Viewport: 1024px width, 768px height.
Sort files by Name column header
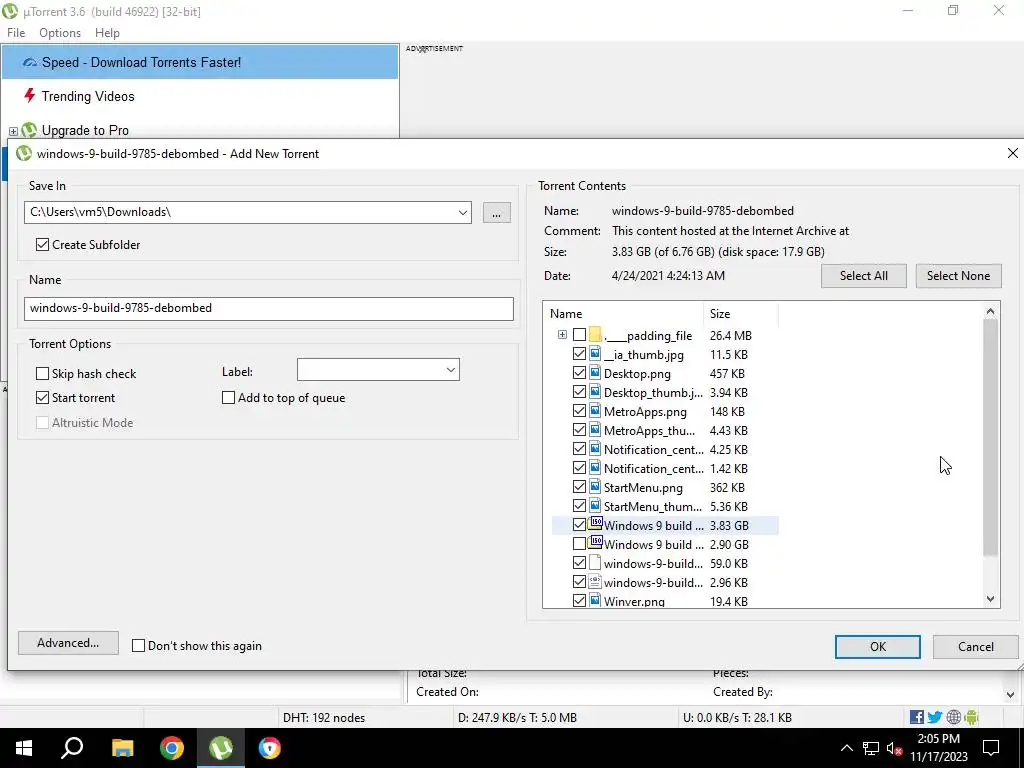pyautogui.click(x=623, y=313)
